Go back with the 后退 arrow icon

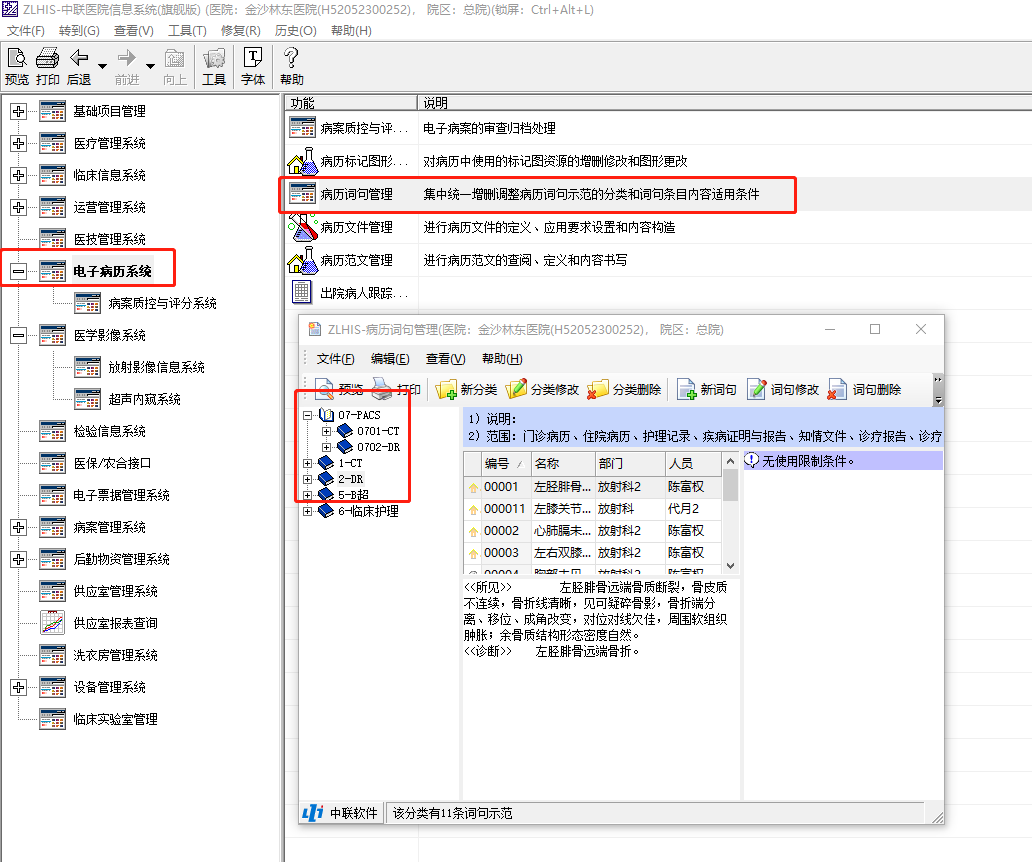pos(79,59)
